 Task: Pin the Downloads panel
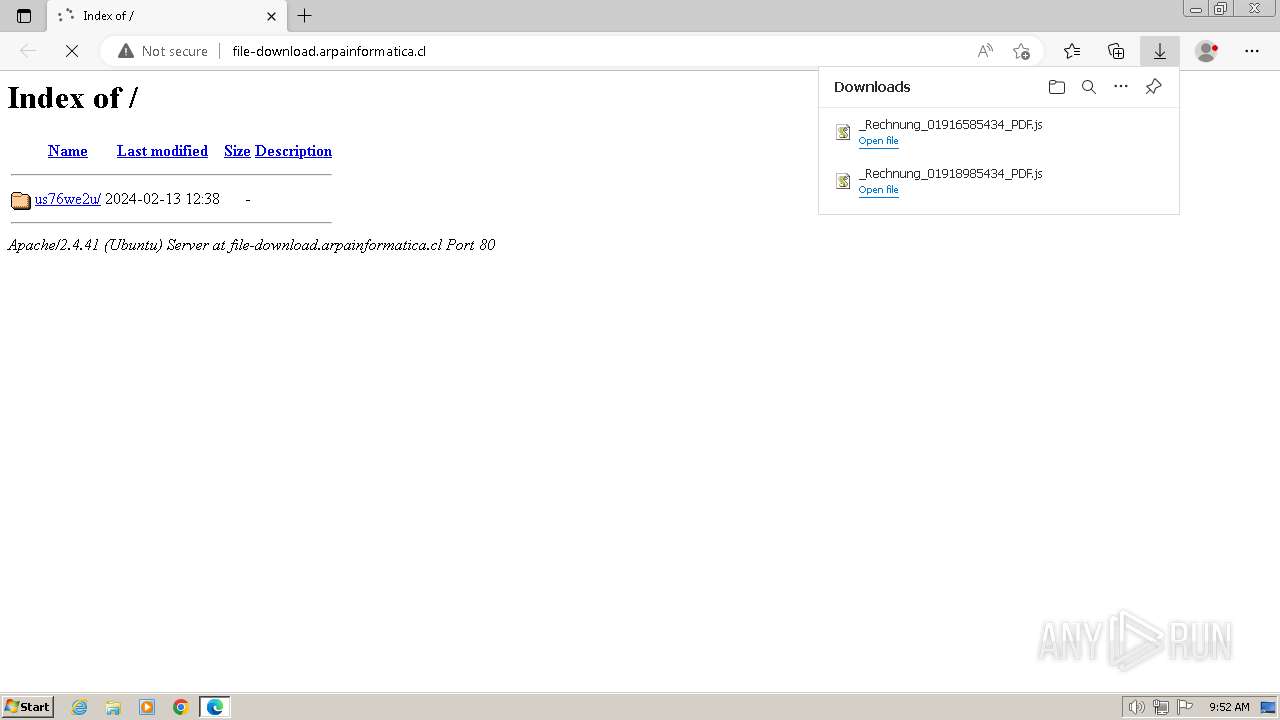[x=1153, y=87]
